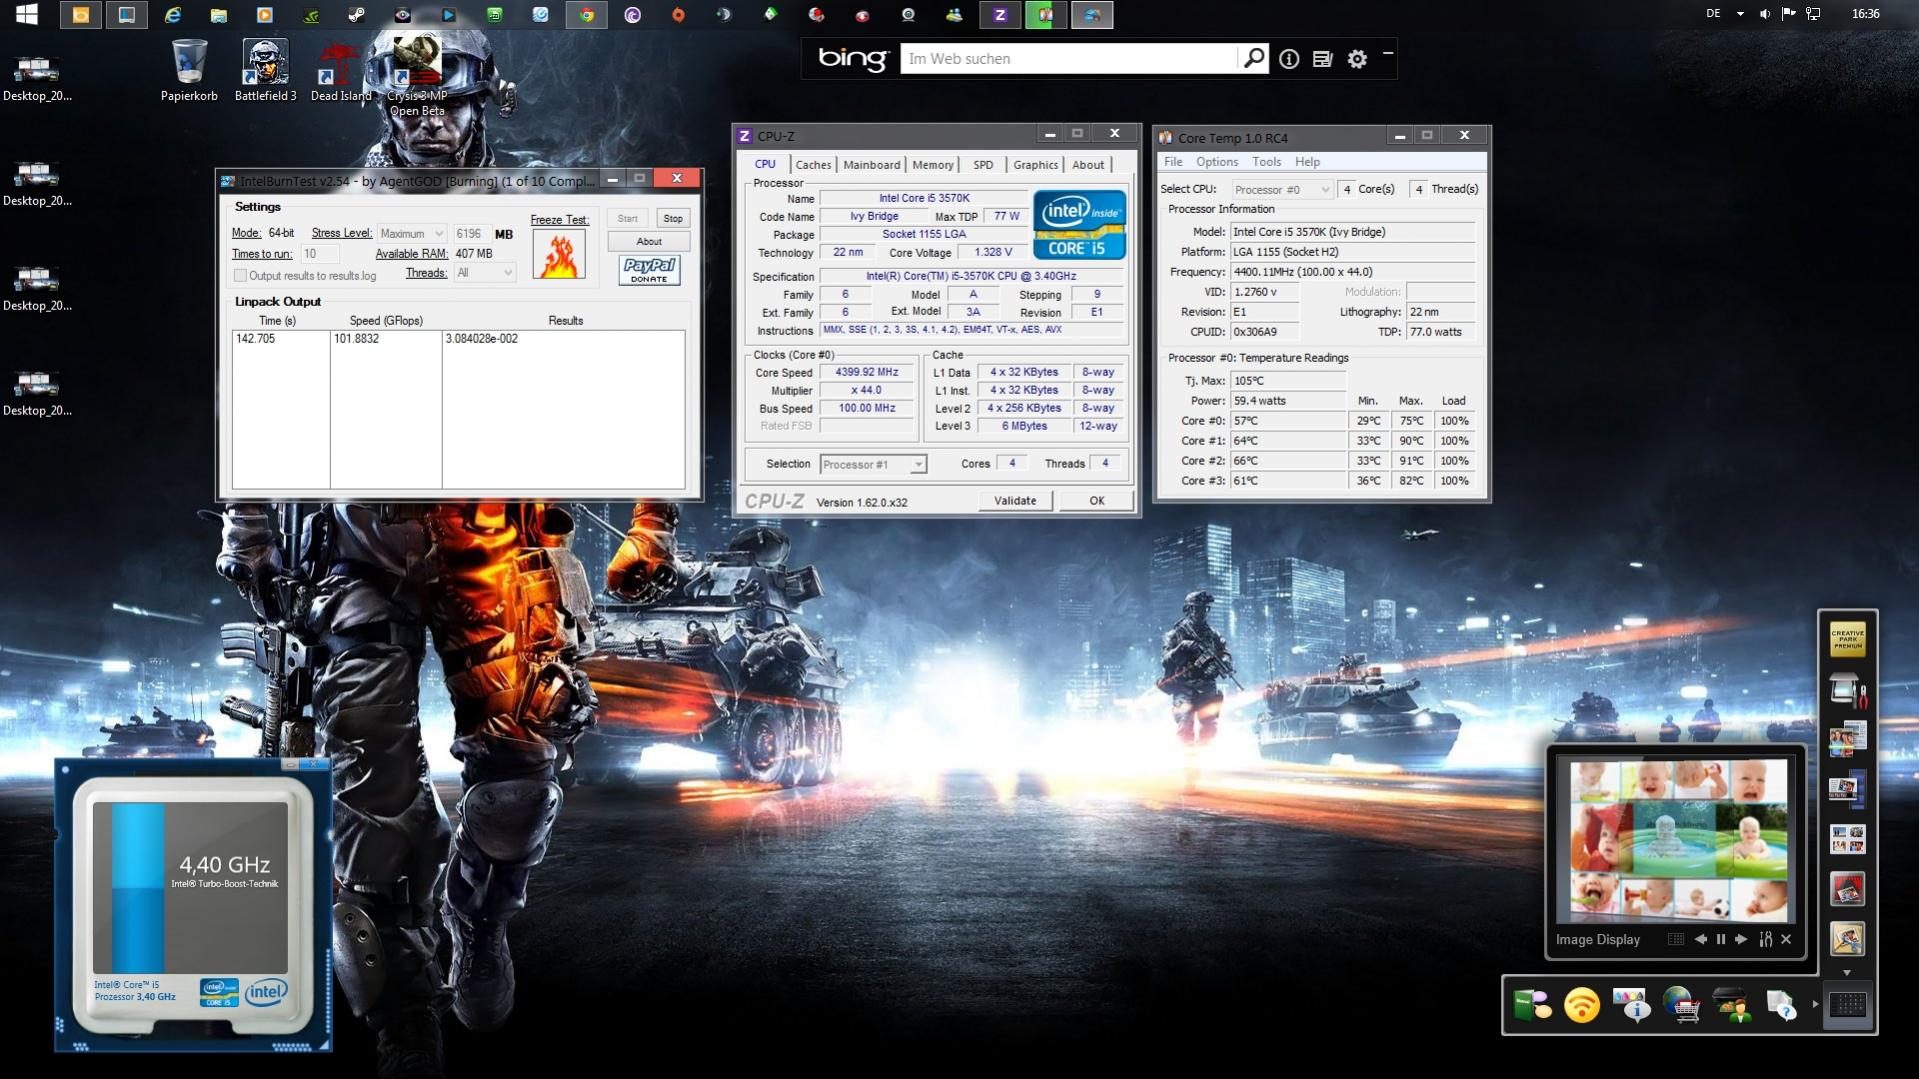Image resolution: width=1919 pixels, height=1079 pixels.
Task: Open Google Chrome from the taskbar
Action: (x=587, y=15)
